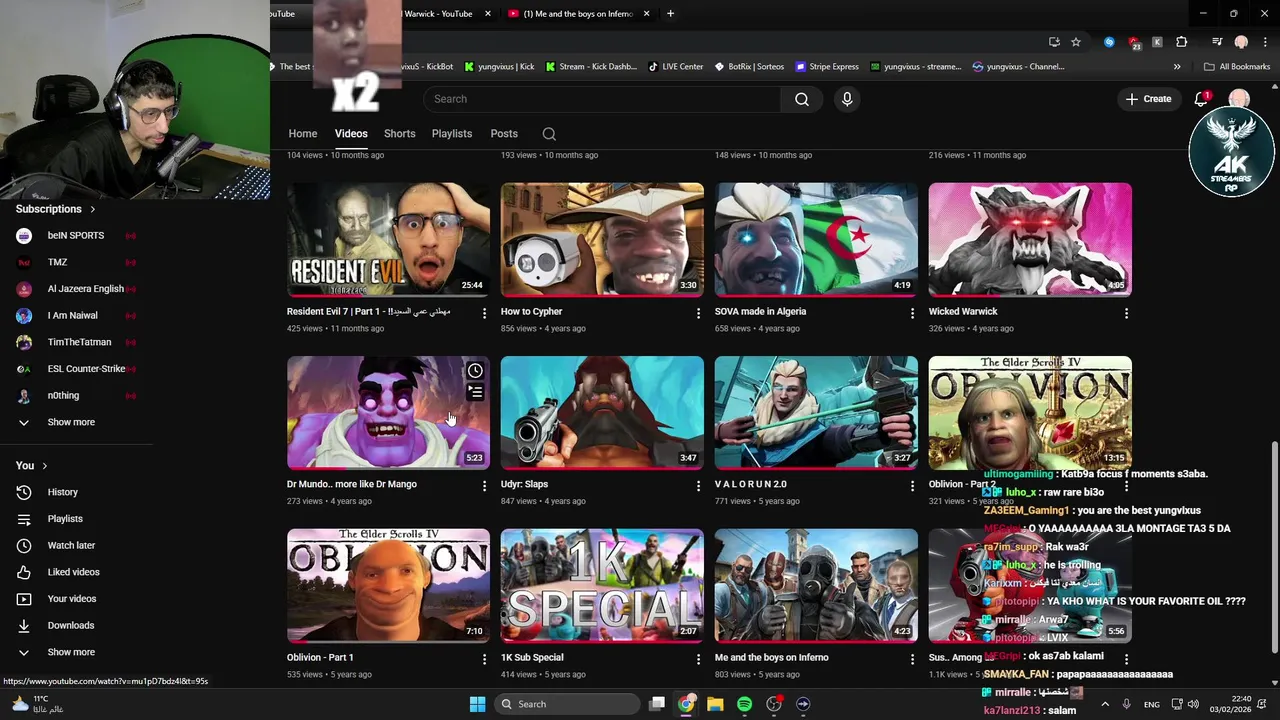
Task: Open three-dot menu for Udyr: Slaps
Action: tap(698, 486)
